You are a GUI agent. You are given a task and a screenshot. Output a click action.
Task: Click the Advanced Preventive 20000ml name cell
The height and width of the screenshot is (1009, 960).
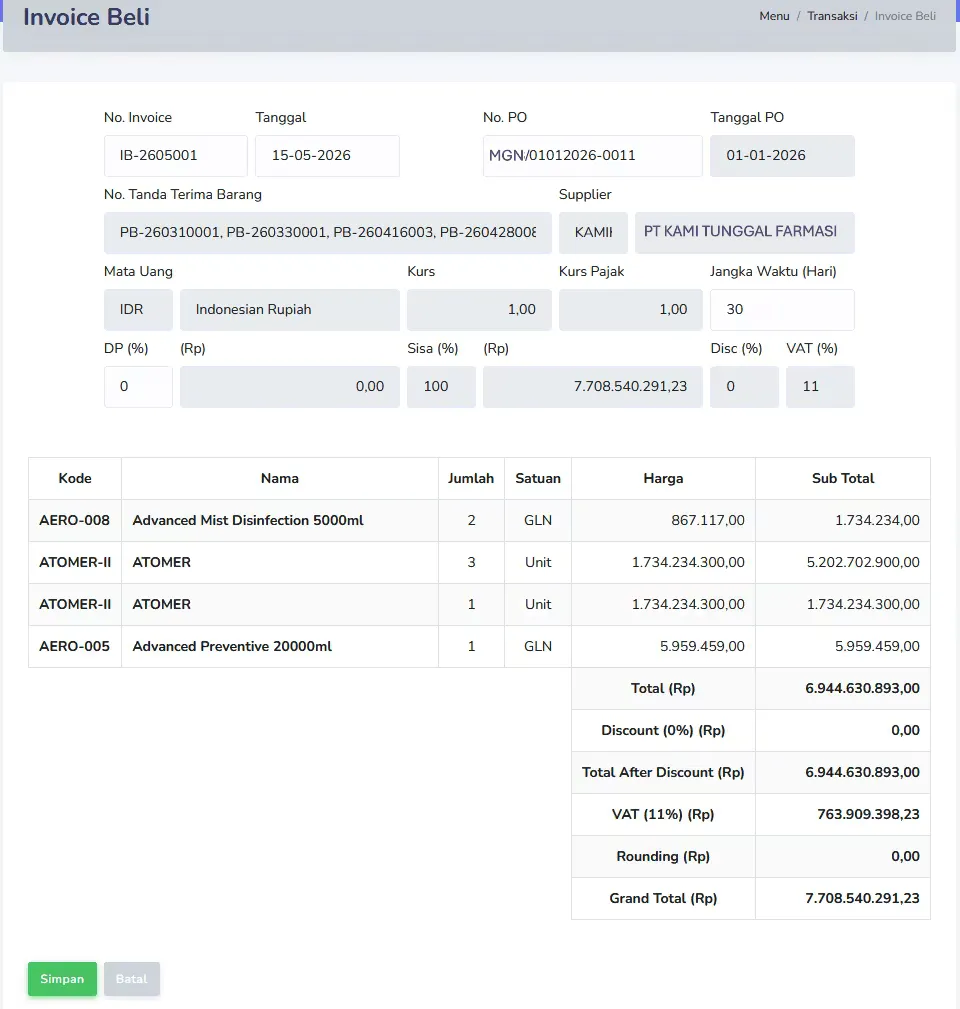[280, 646]
